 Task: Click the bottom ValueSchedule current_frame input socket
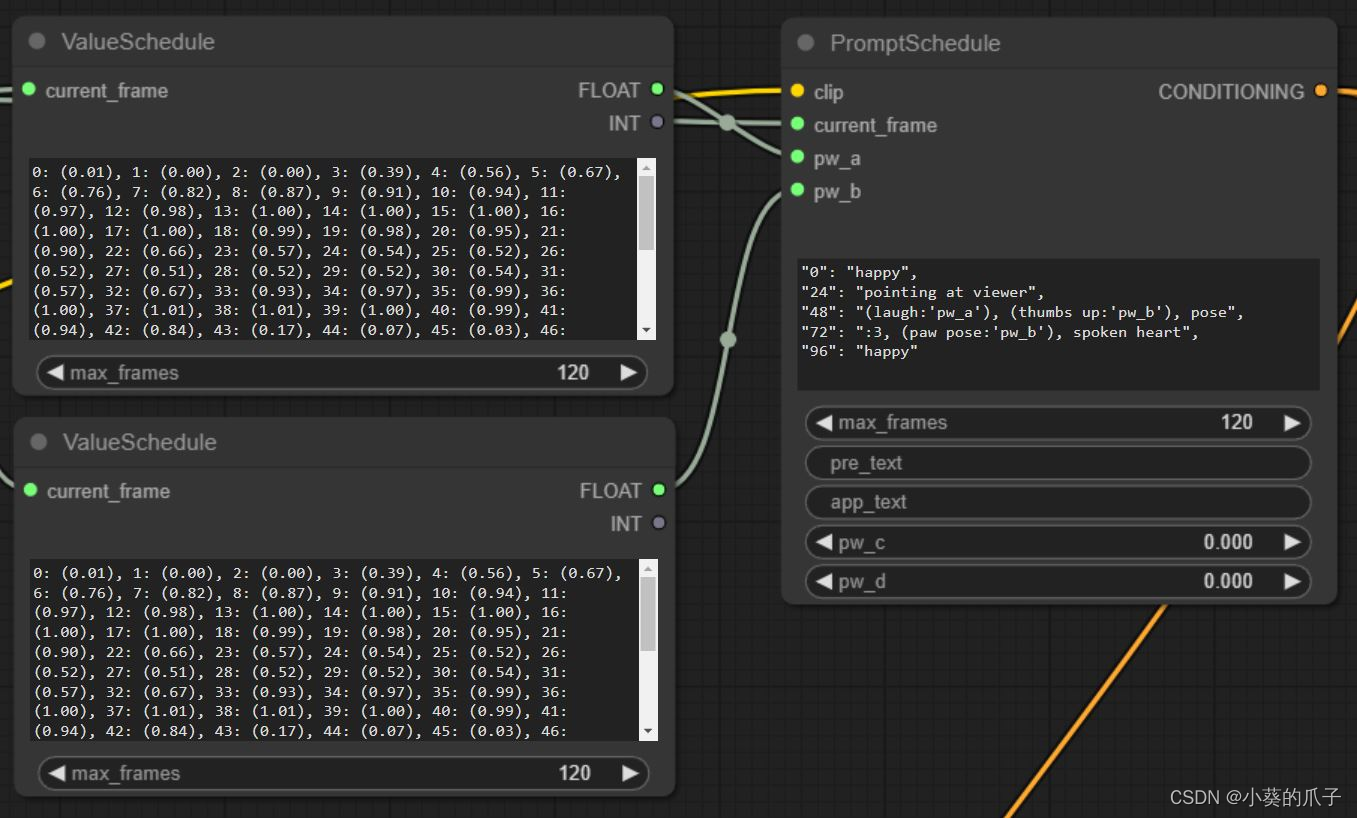tap(30, 490)
